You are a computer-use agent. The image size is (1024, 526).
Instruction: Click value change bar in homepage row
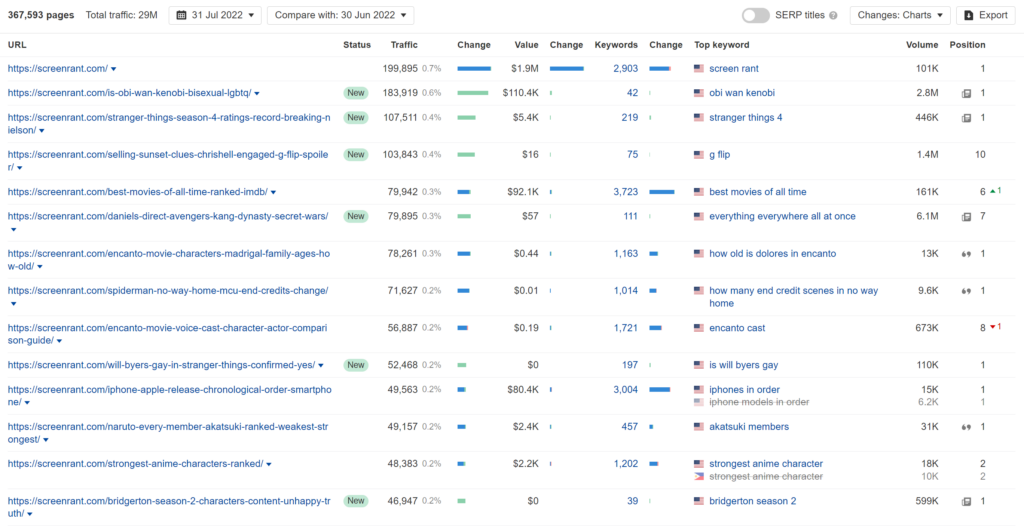[567, 69]
